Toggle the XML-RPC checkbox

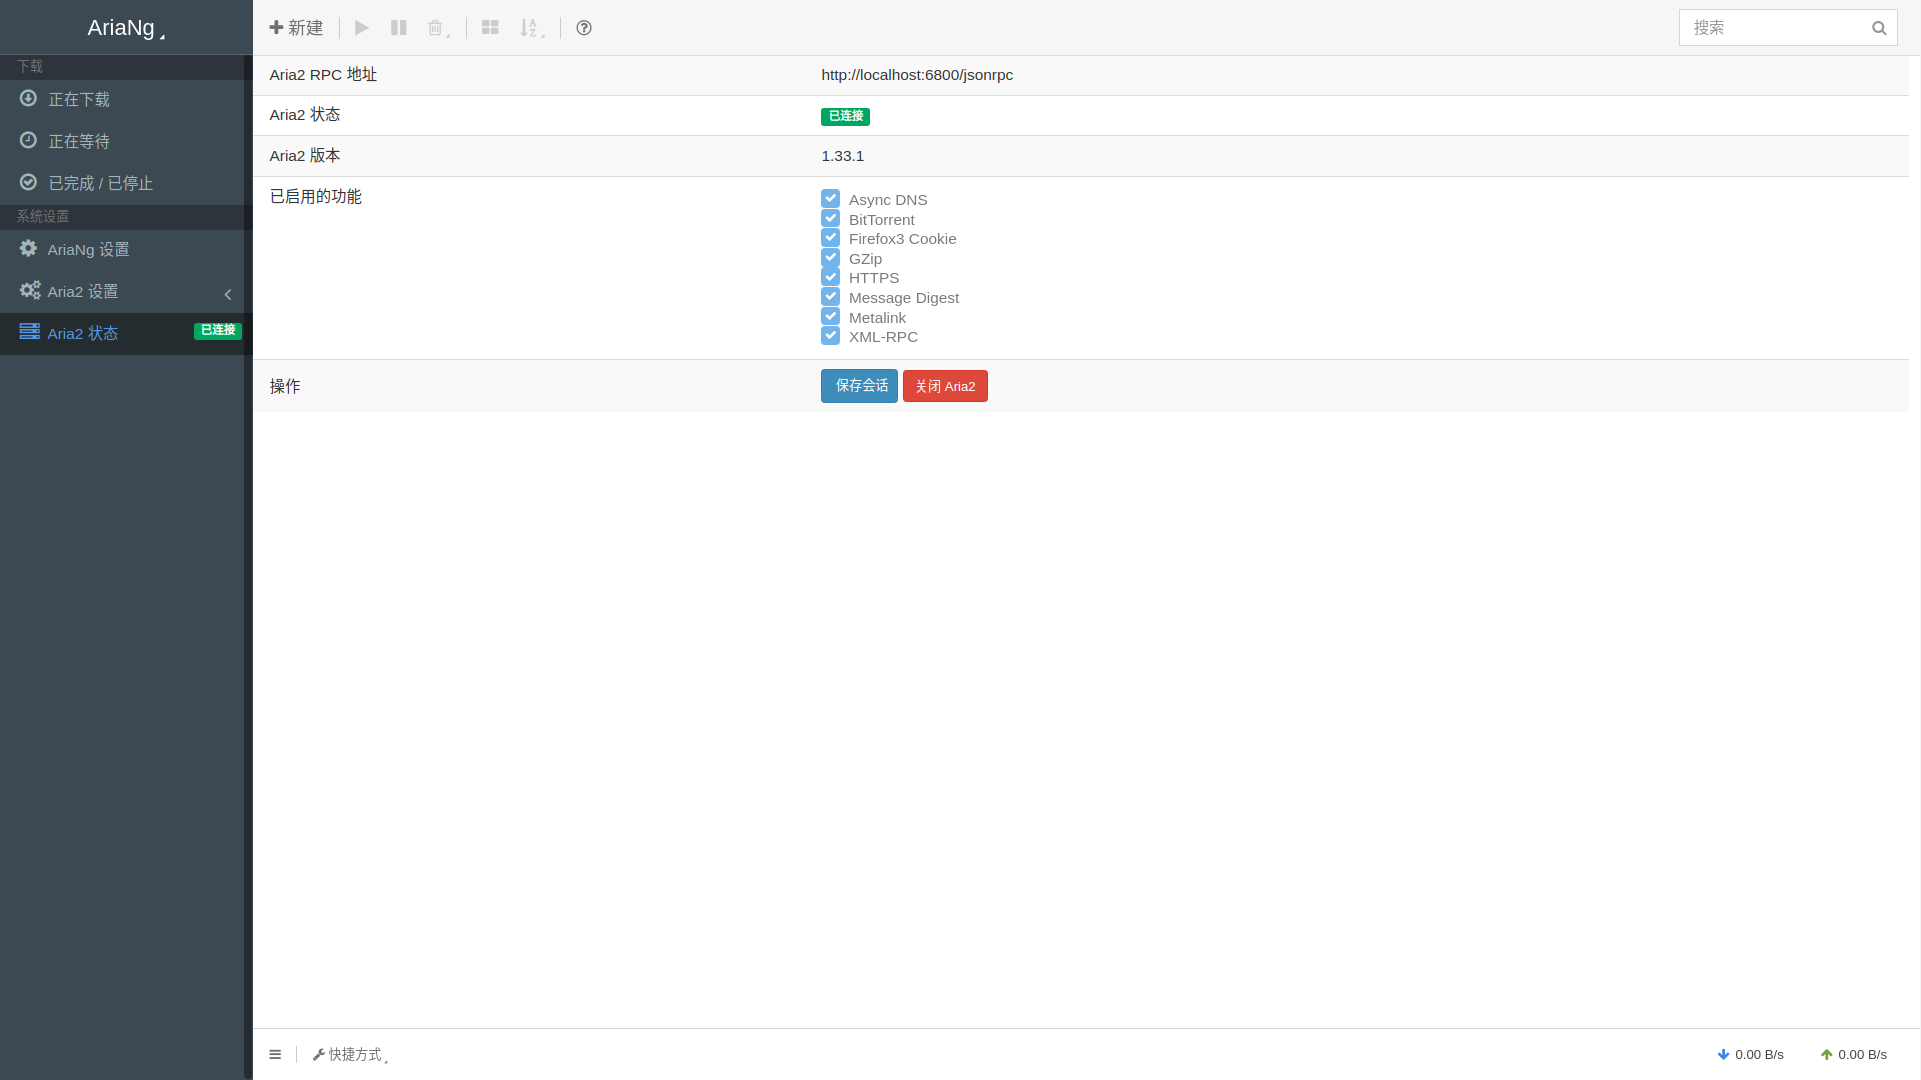pos(830,336)
